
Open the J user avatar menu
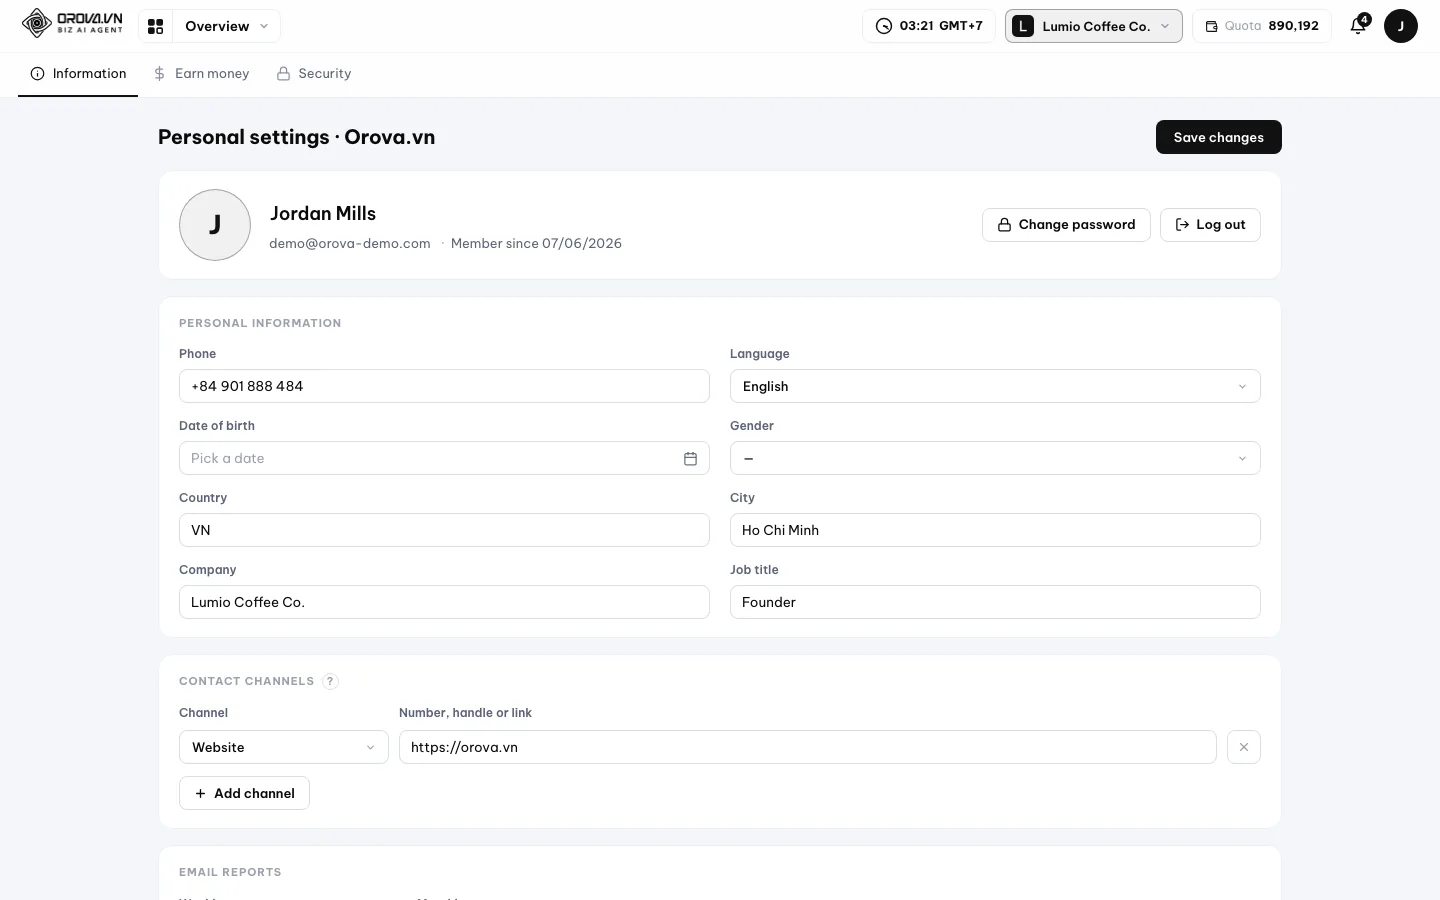(1401, 26)
